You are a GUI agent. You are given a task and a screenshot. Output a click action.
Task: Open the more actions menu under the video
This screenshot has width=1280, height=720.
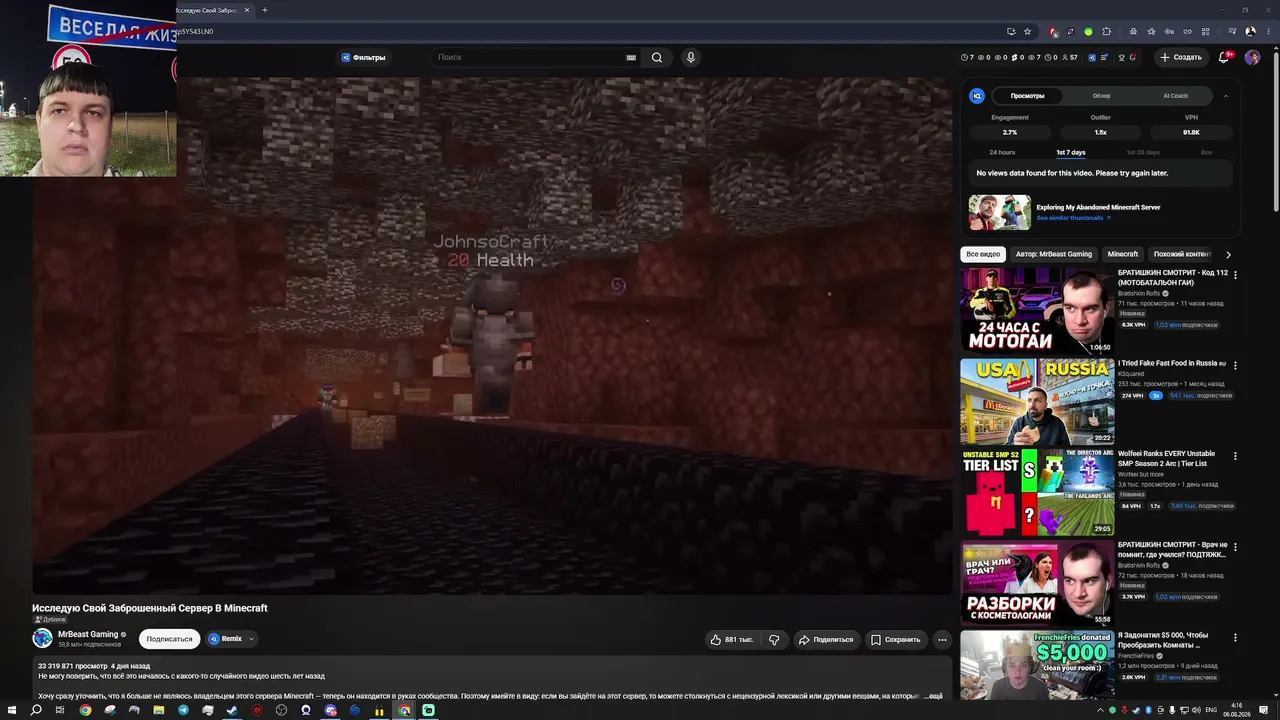coord(942,640)
